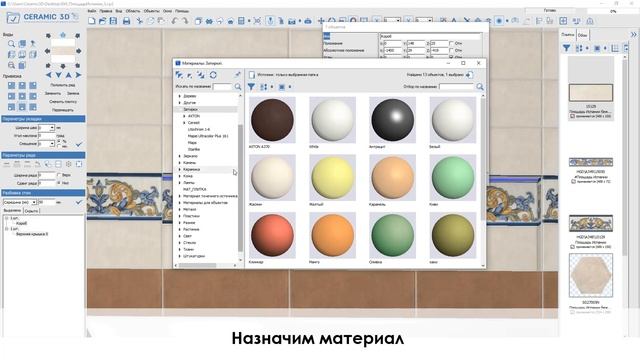This screenshot has width=640, height=360.
Task: Choose the dark brown AXTON grout swatch
Action: point(272,120)
